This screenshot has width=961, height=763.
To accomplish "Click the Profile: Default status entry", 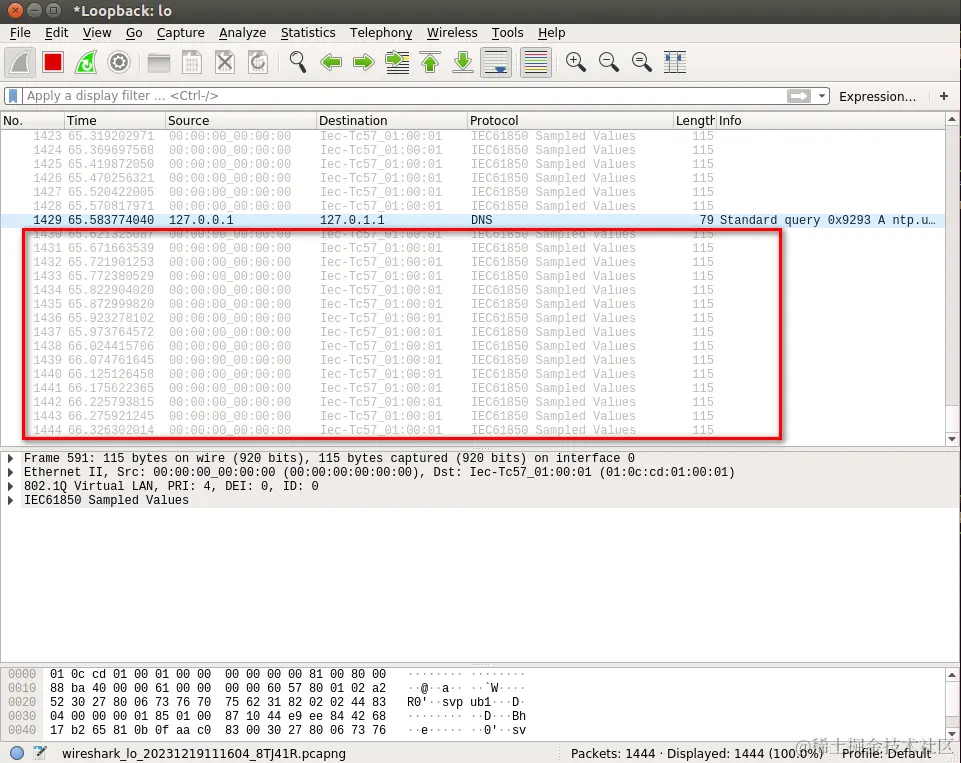I will (886, 754).
